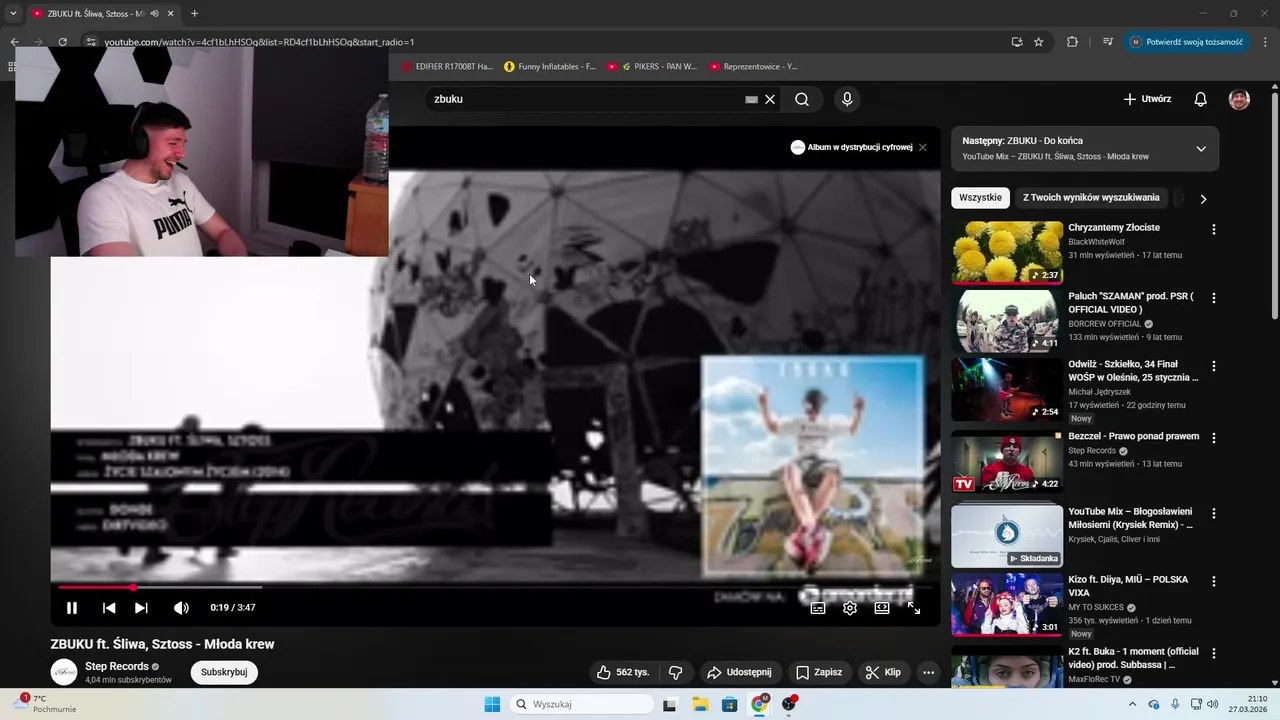The width and height of the screenshot is (1280, 720).
Task: Go back in browser history
Action: point(14,42)
